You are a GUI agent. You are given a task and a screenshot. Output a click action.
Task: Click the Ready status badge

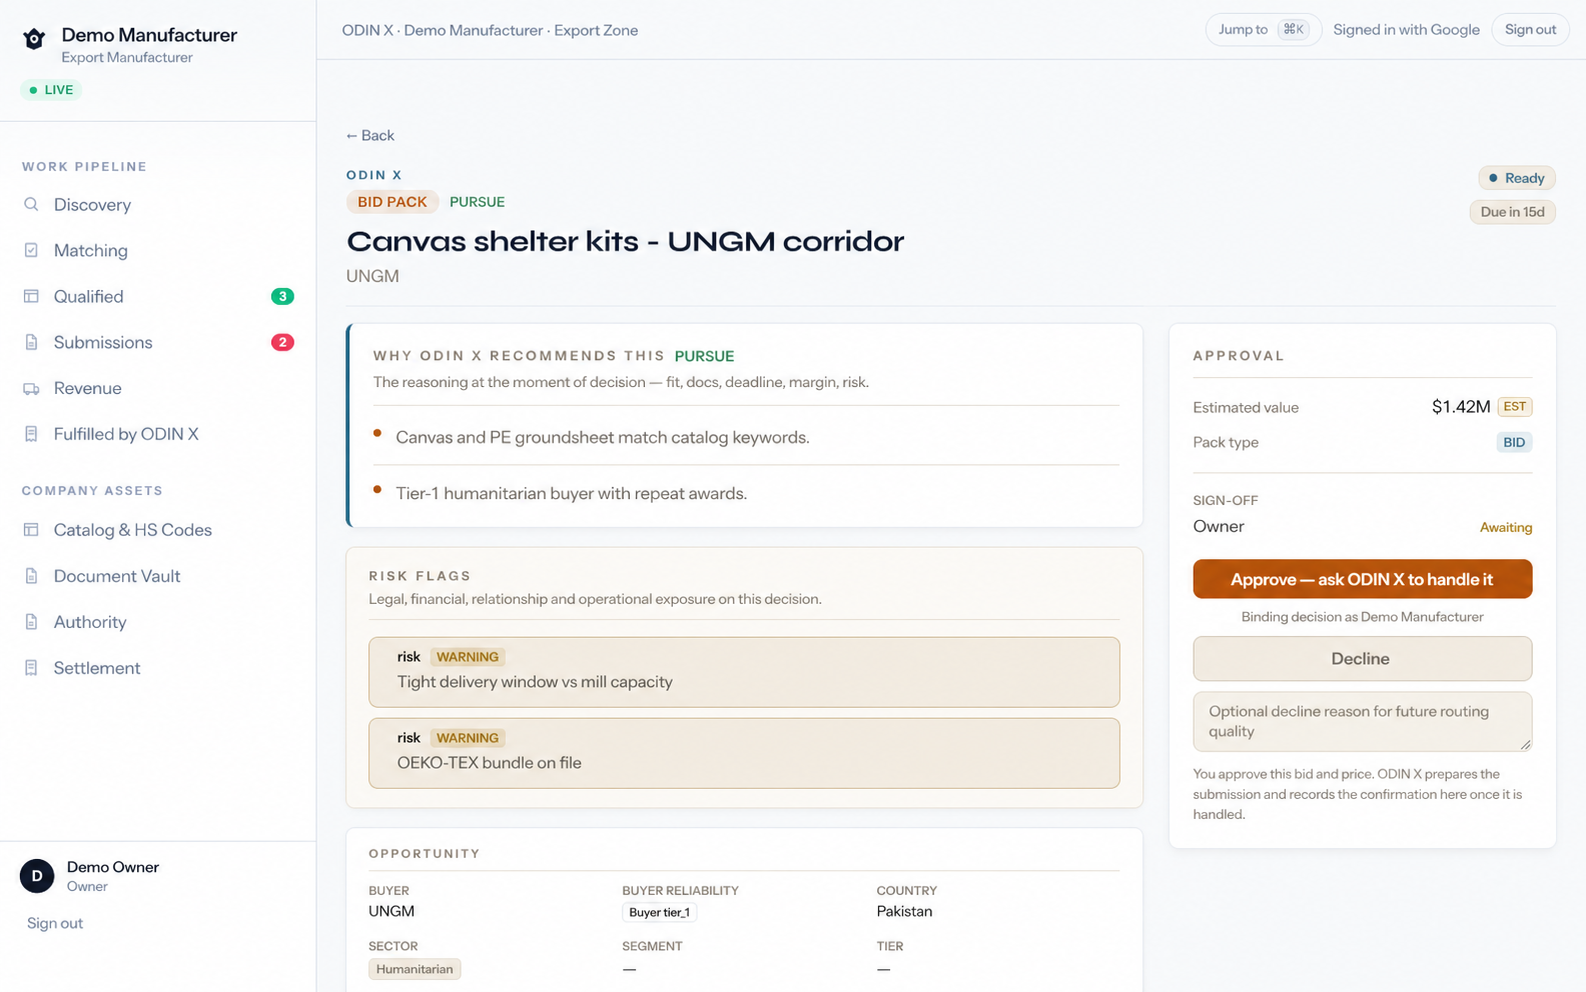(x=1517, y=178)
